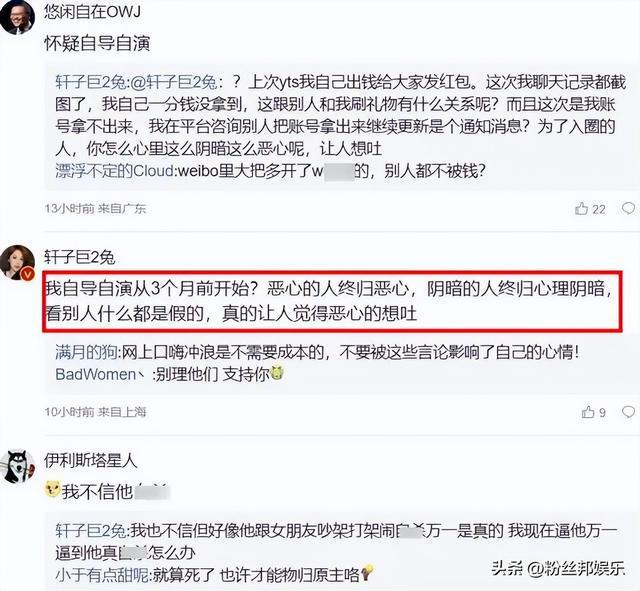Click the orange V verification badge
Viewport: 640px width, 591px height.
(x=28, y=274)
